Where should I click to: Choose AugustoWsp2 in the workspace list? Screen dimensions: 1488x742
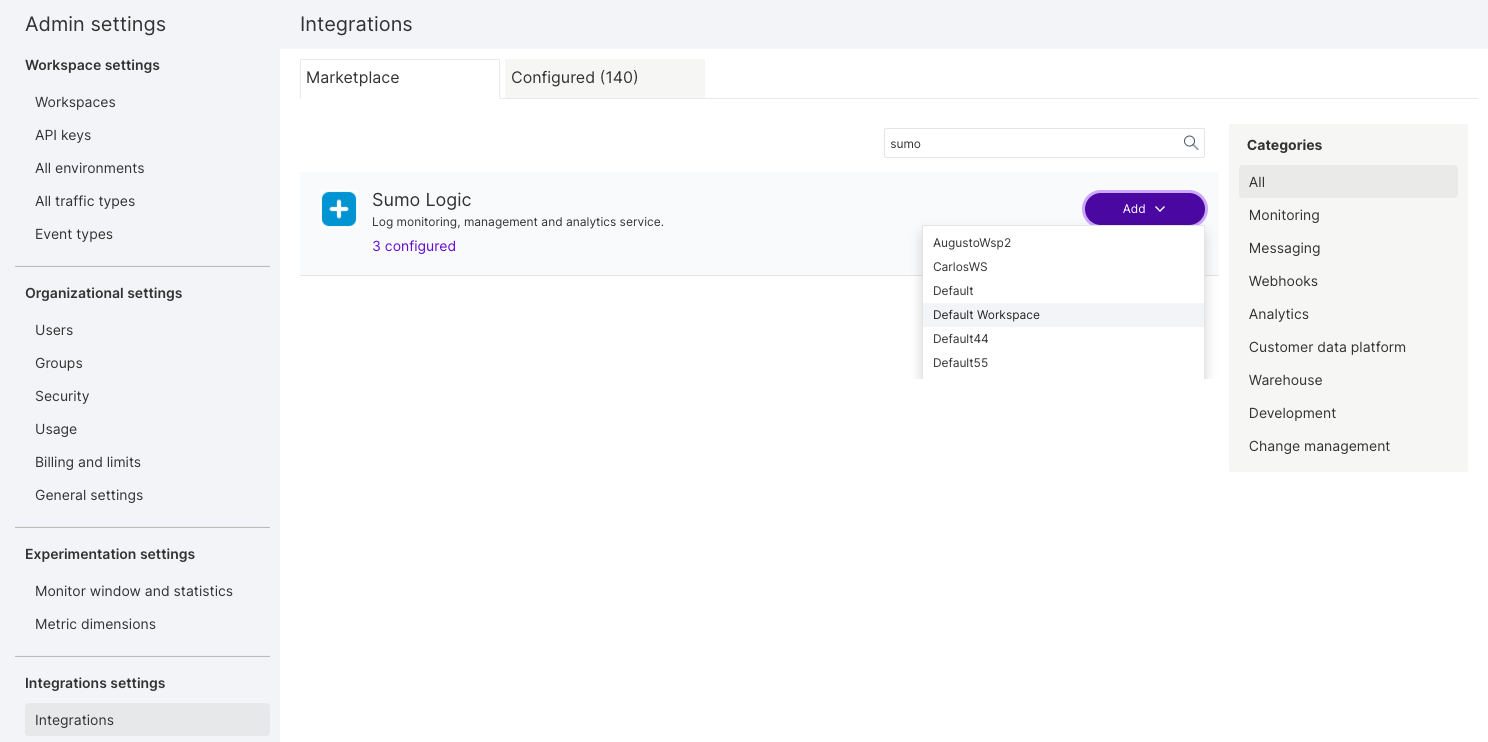pyautogui.click(x=971, y=243)
